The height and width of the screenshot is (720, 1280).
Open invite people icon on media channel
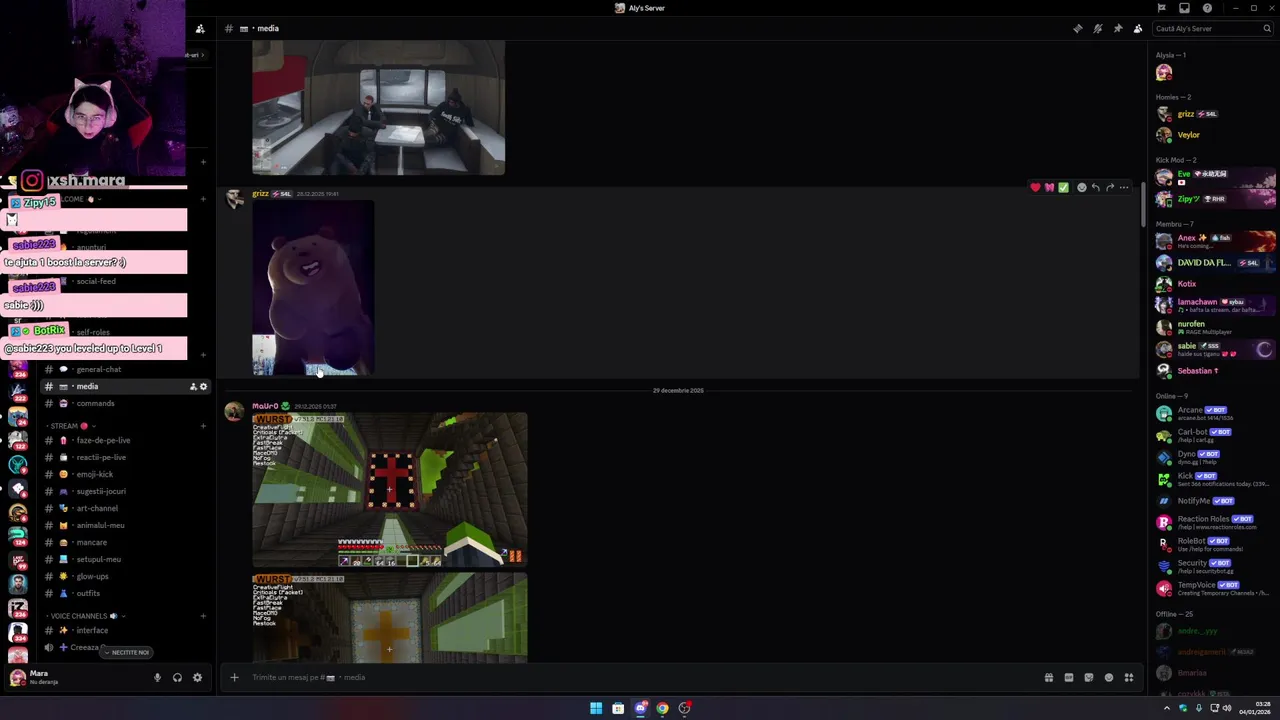pyautogui.click(x=193, y=387)
